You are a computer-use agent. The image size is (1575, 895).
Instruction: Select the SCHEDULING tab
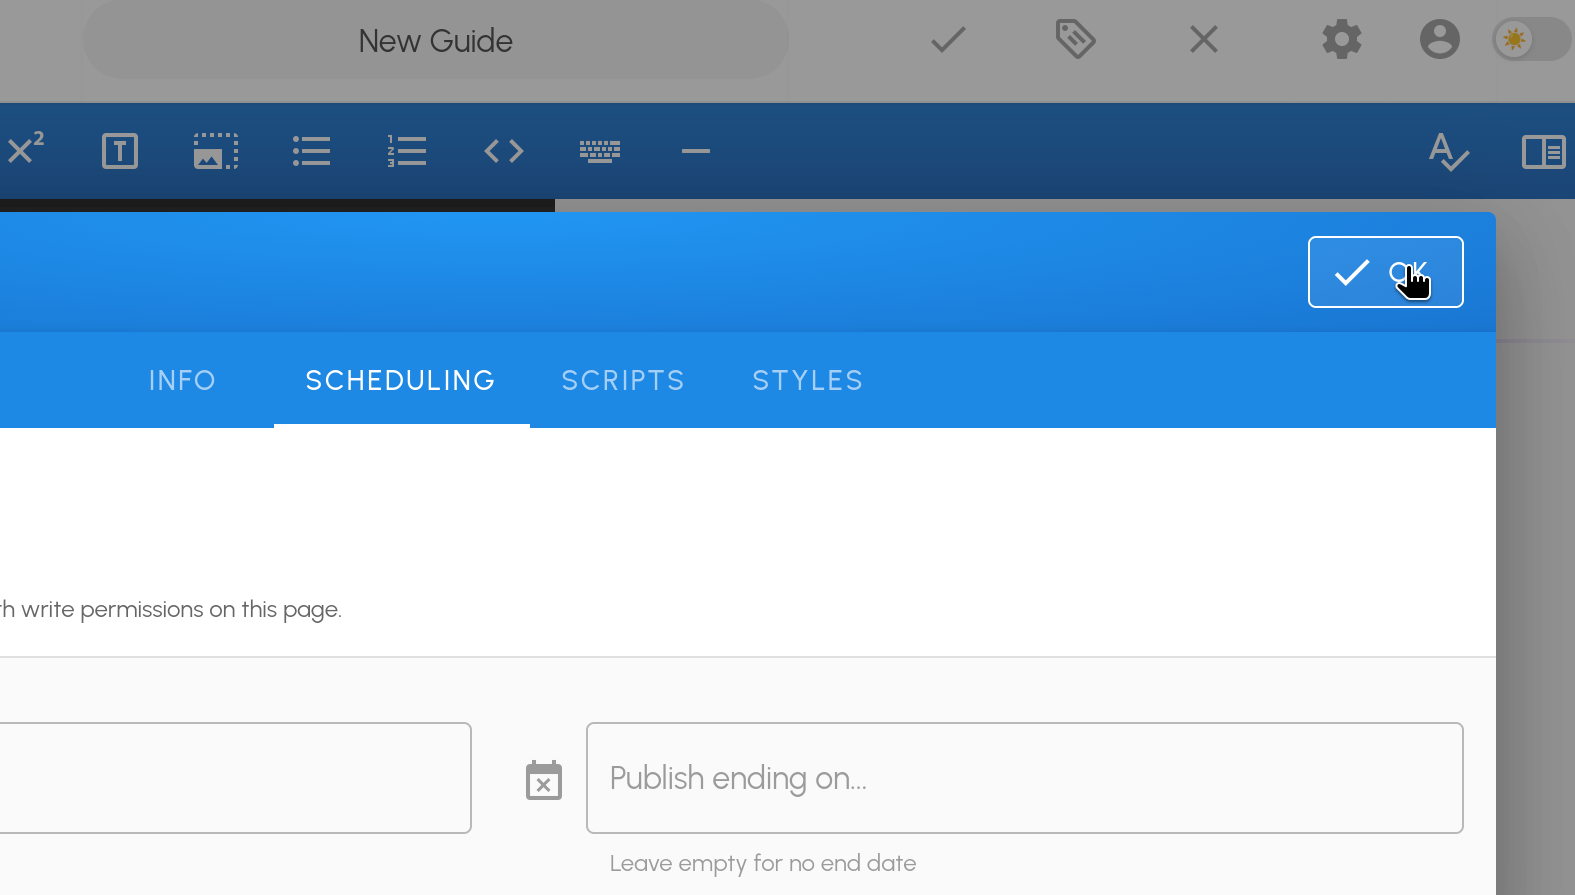[401, 380]
